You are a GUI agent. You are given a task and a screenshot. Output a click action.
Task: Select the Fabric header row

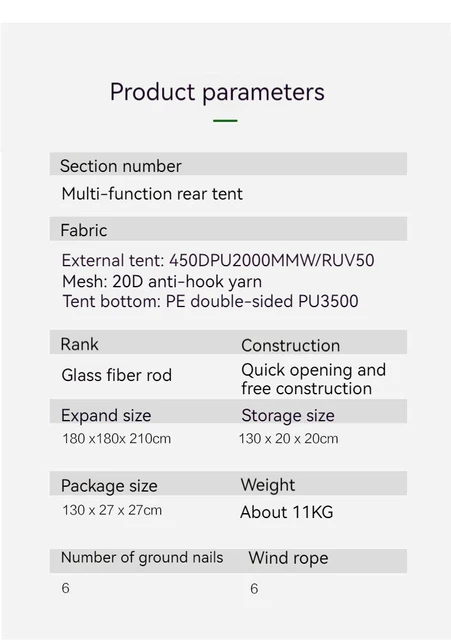click(228, 229)
